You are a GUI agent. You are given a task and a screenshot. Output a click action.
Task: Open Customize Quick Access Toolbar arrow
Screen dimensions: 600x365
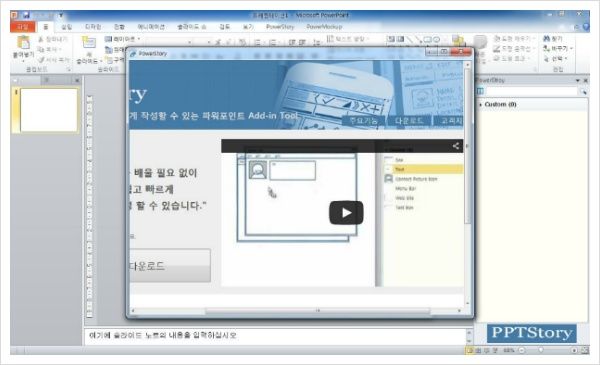(60, 16)
